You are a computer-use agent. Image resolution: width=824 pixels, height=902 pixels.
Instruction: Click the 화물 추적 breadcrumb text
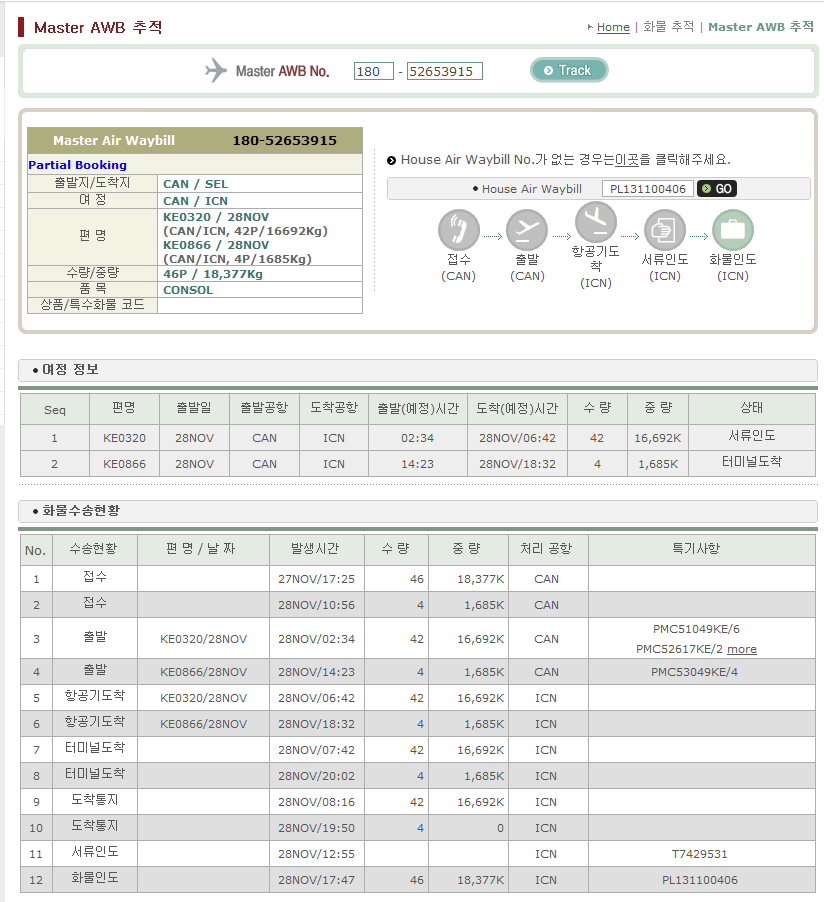(668, 27)
